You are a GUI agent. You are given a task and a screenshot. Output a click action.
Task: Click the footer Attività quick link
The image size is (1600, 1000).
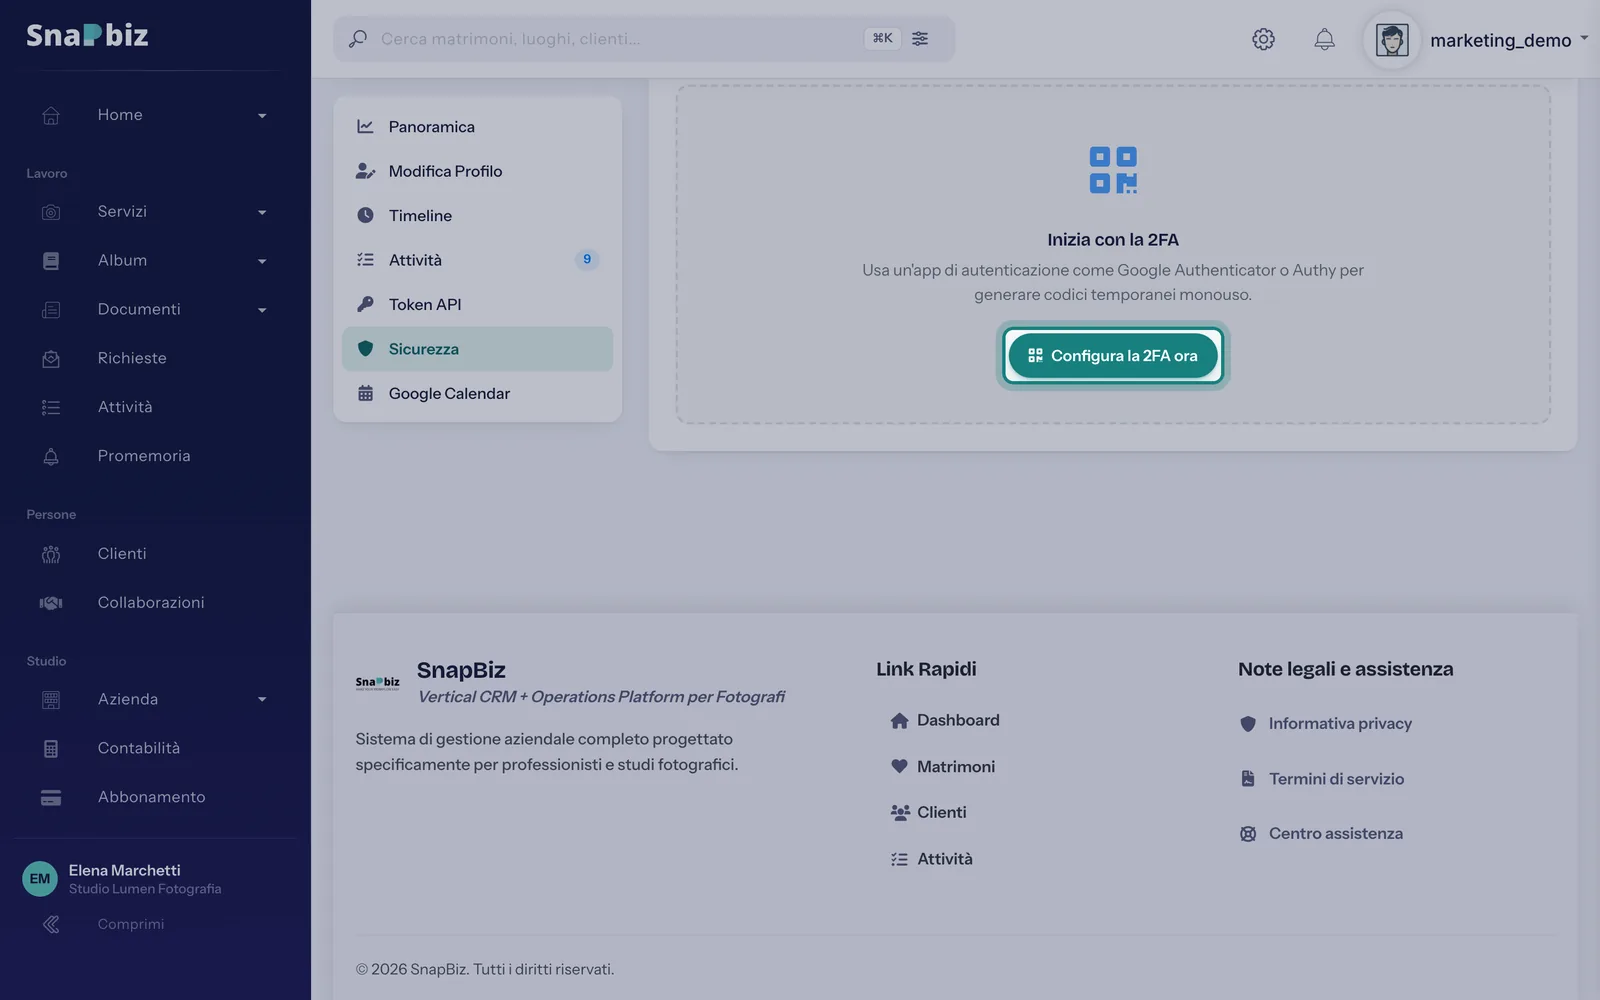click(x=931, y=859)
